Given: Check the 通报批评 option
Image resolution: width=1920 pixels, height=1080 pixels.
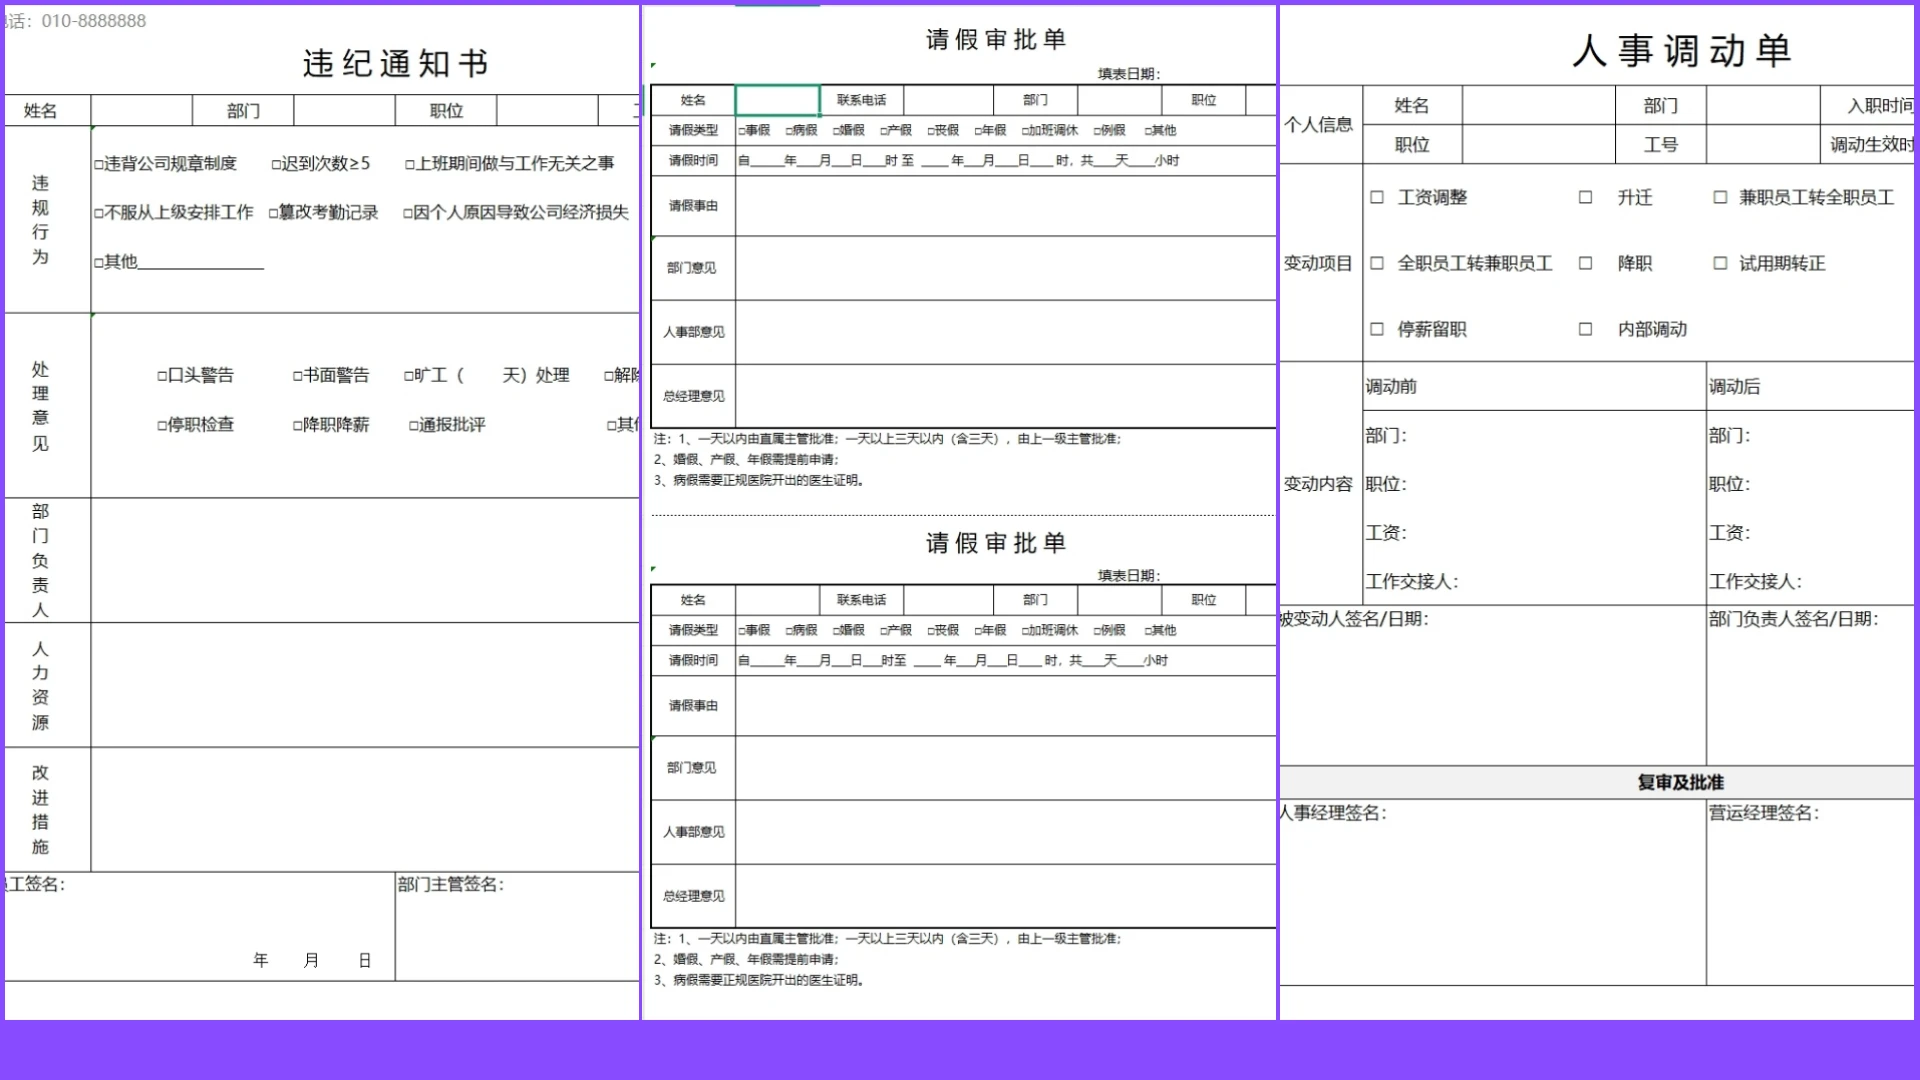Looking at the screenshot, I should pyautogui.click(x=414, y=425).
